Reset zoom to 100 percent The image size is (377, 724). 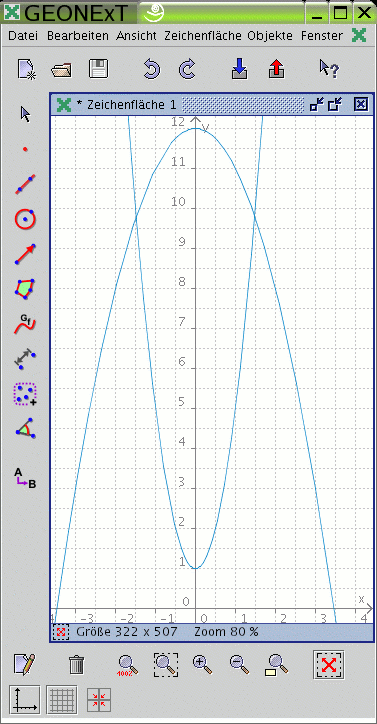point(128,665)
